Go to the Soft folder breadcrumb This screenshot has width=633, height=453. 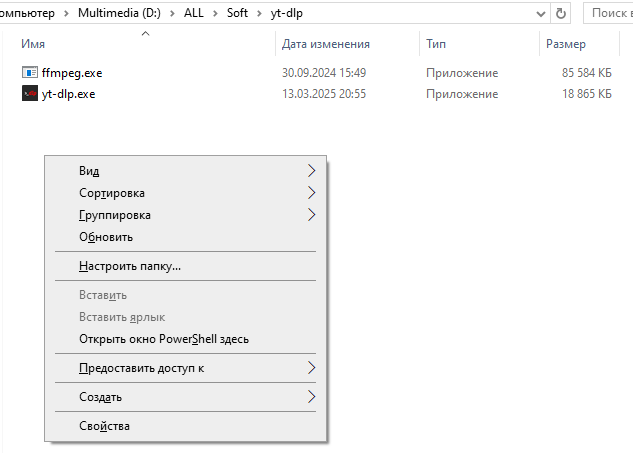click(x=237, y=13)
